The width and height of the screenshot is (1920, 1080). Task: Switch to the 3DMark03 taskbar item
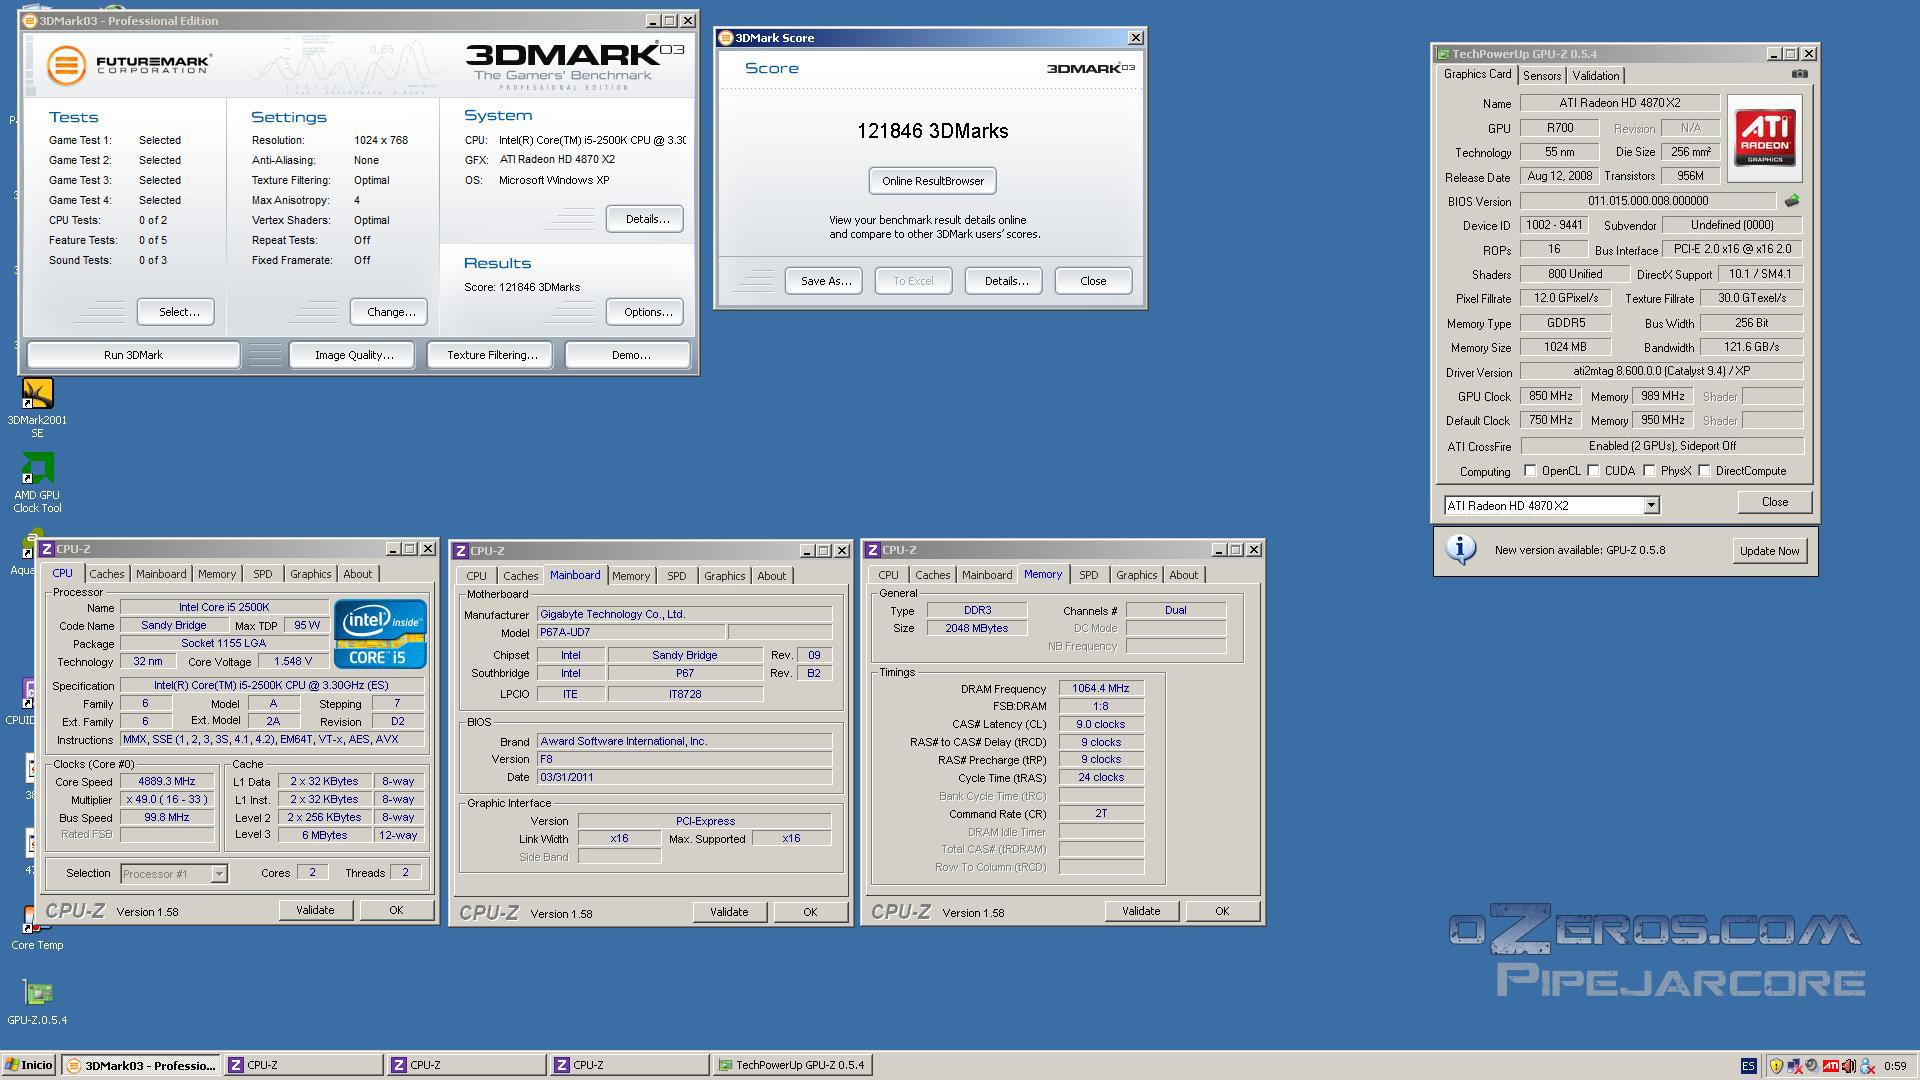click(141, 1065)
